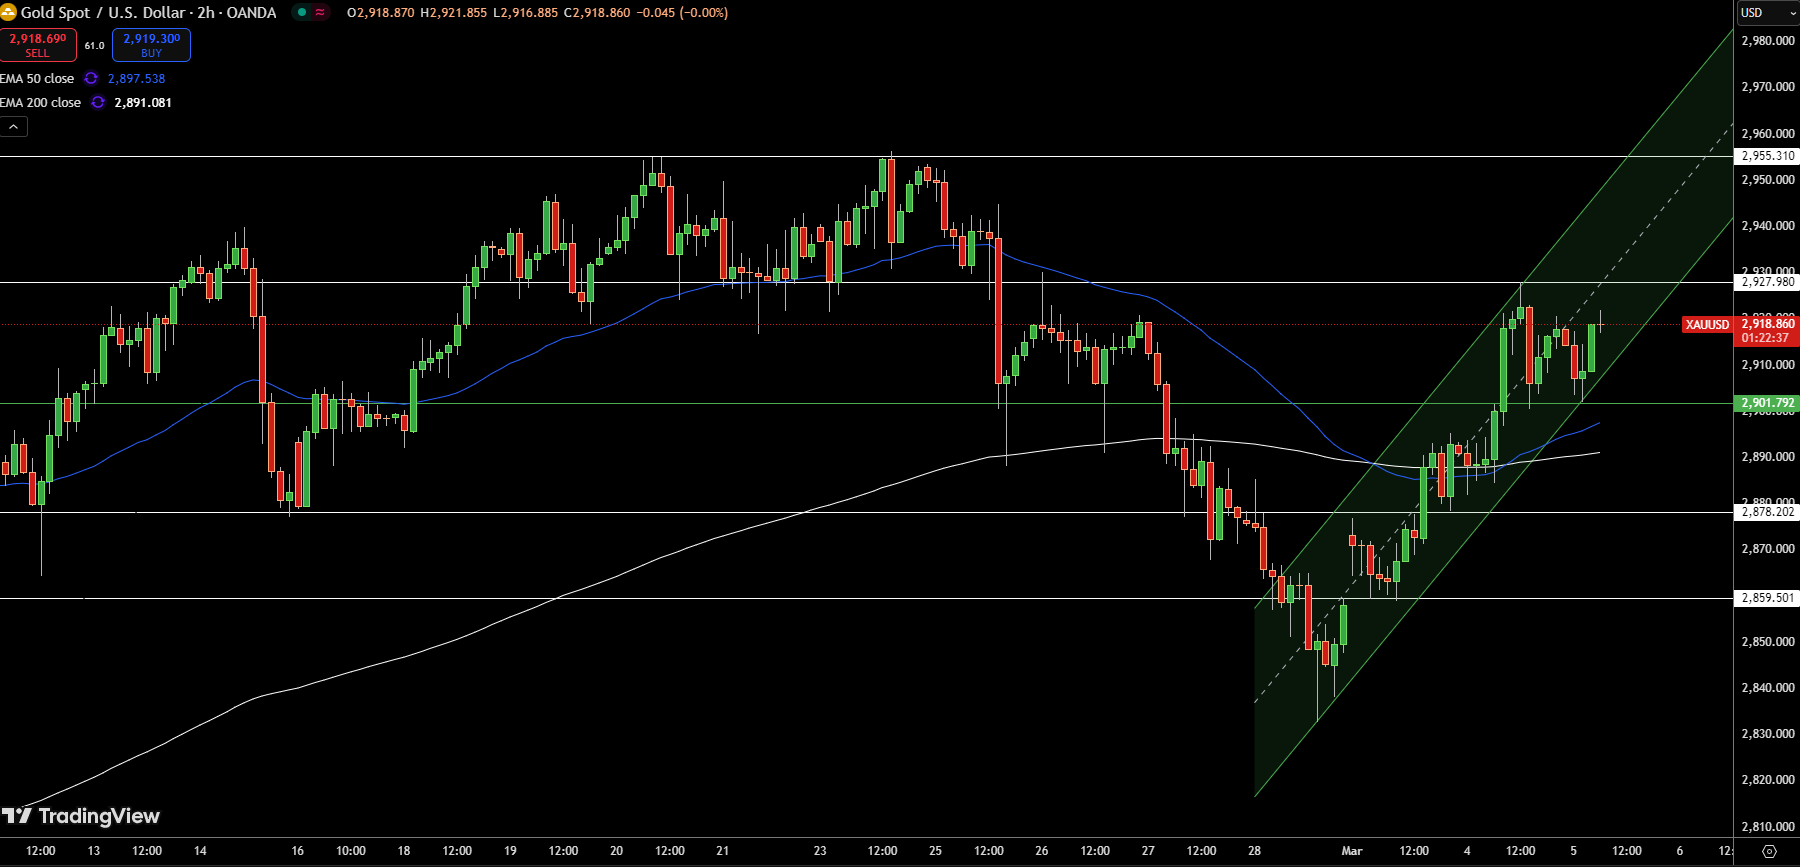
Task: Click the SELL 2,918.690 button
Action: [38, 45]
